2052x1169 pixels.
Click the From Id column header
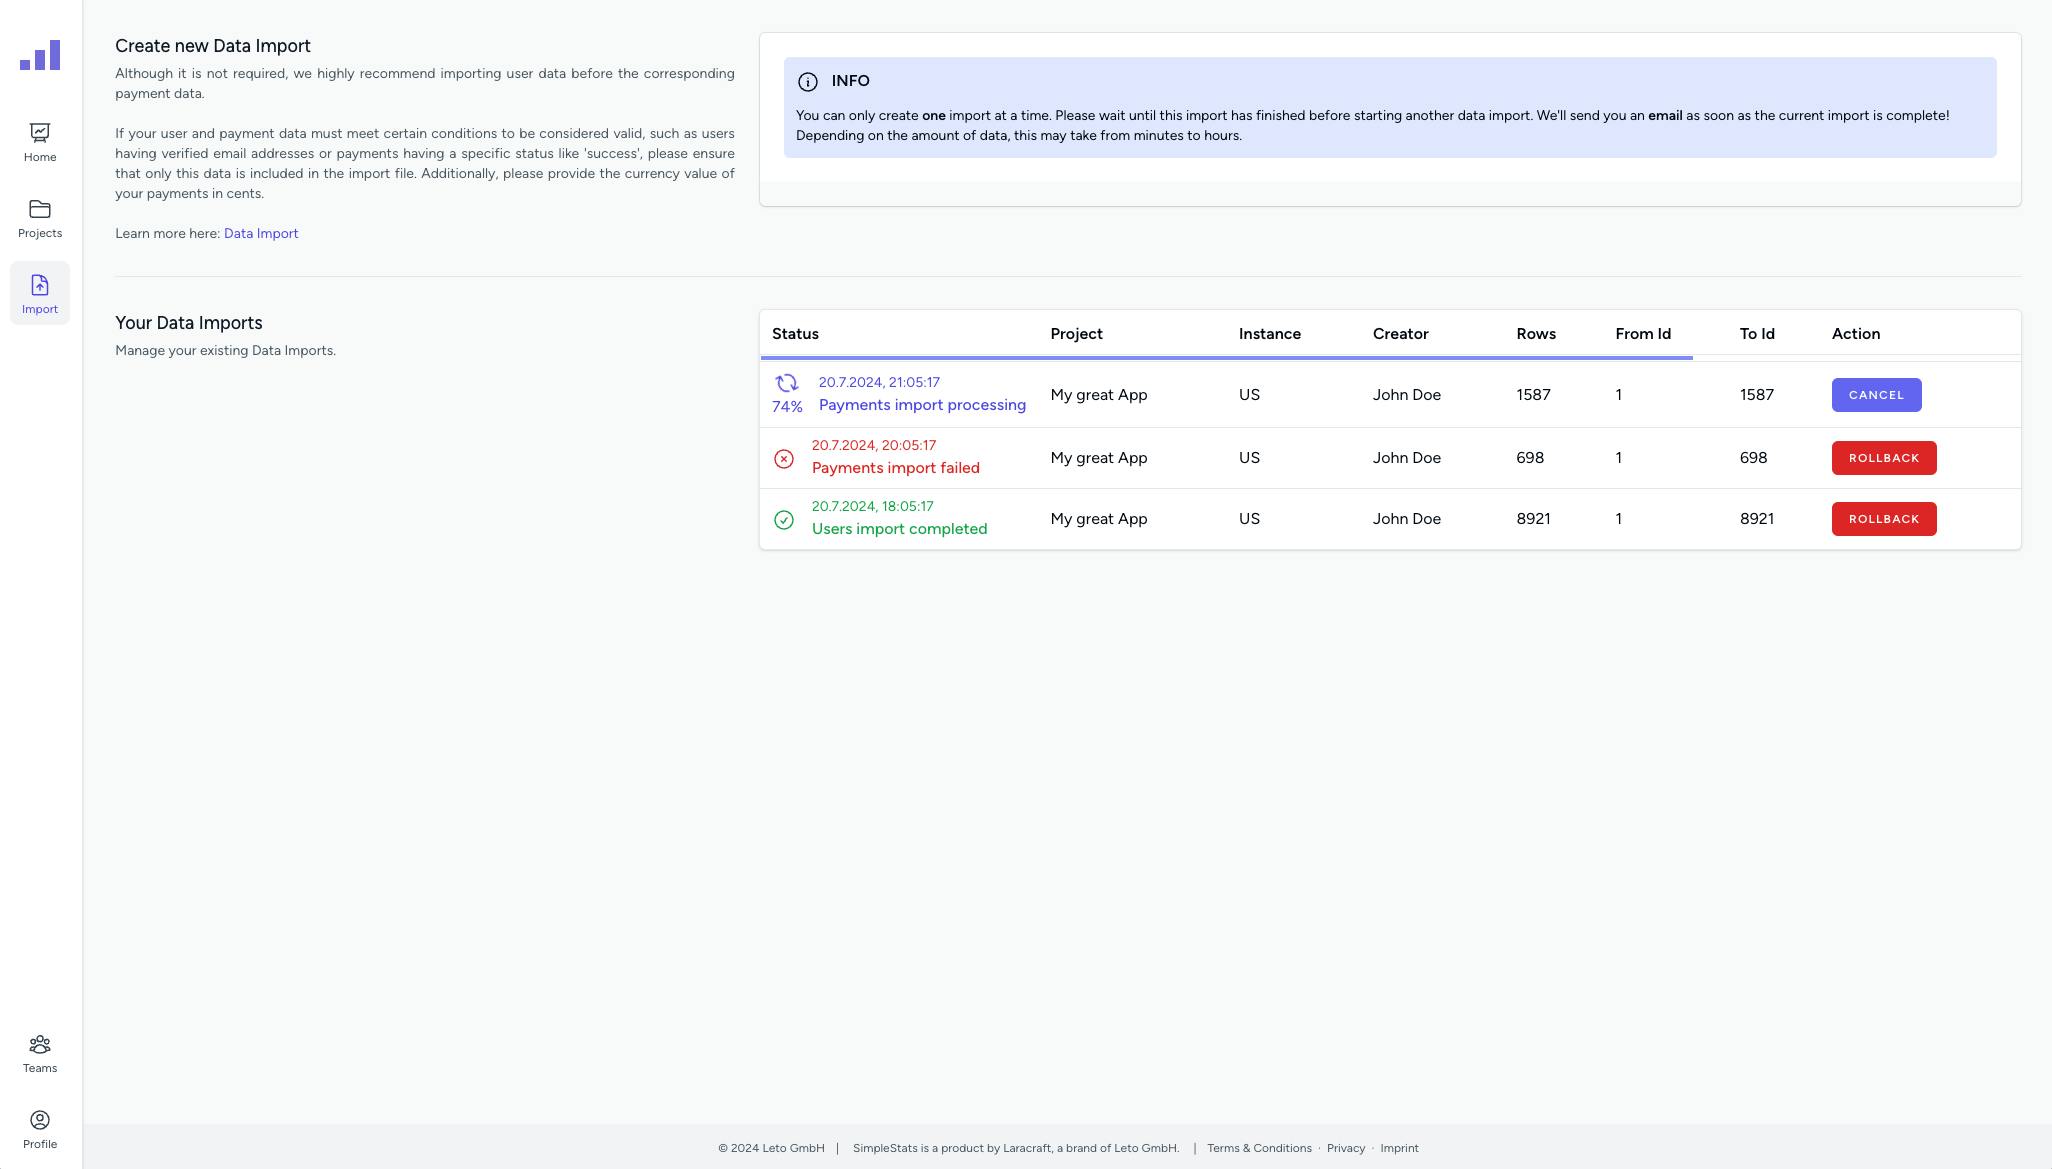1643,334
